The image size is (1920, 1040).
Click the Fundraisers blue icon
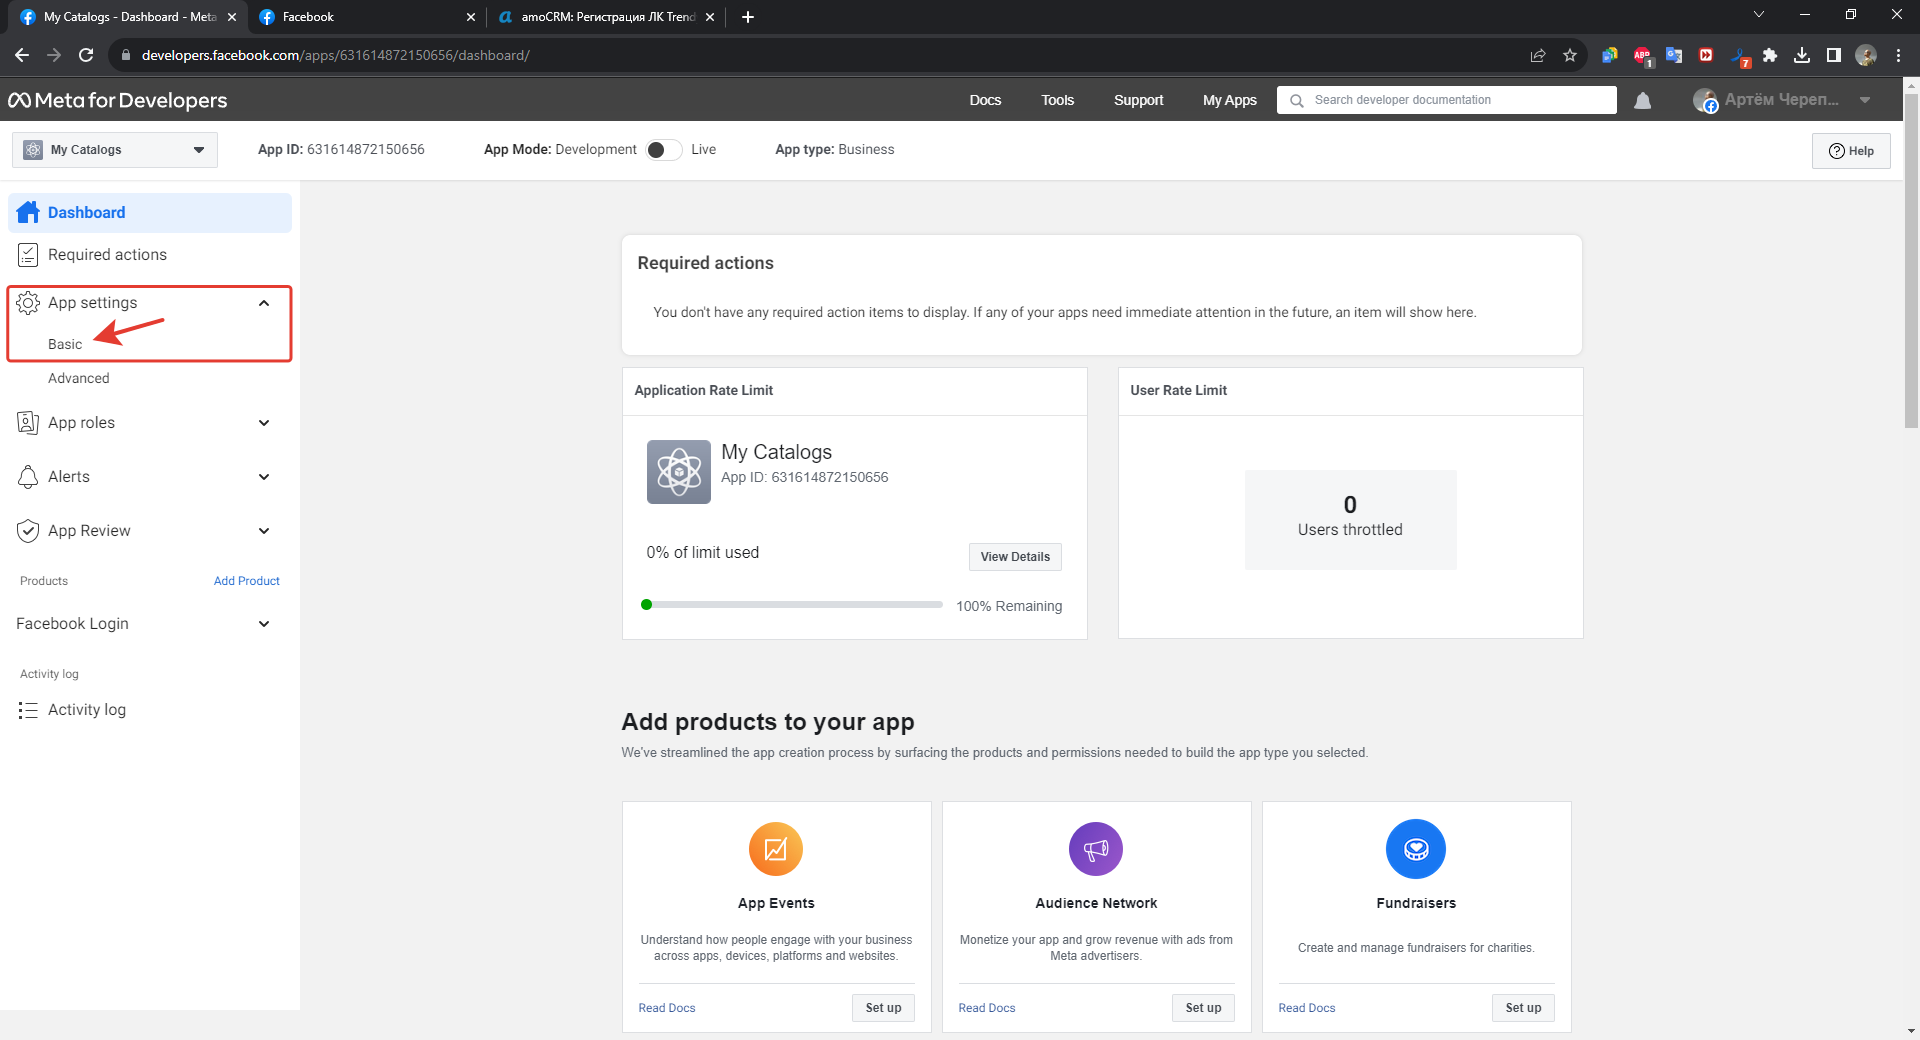(1415, 849)
